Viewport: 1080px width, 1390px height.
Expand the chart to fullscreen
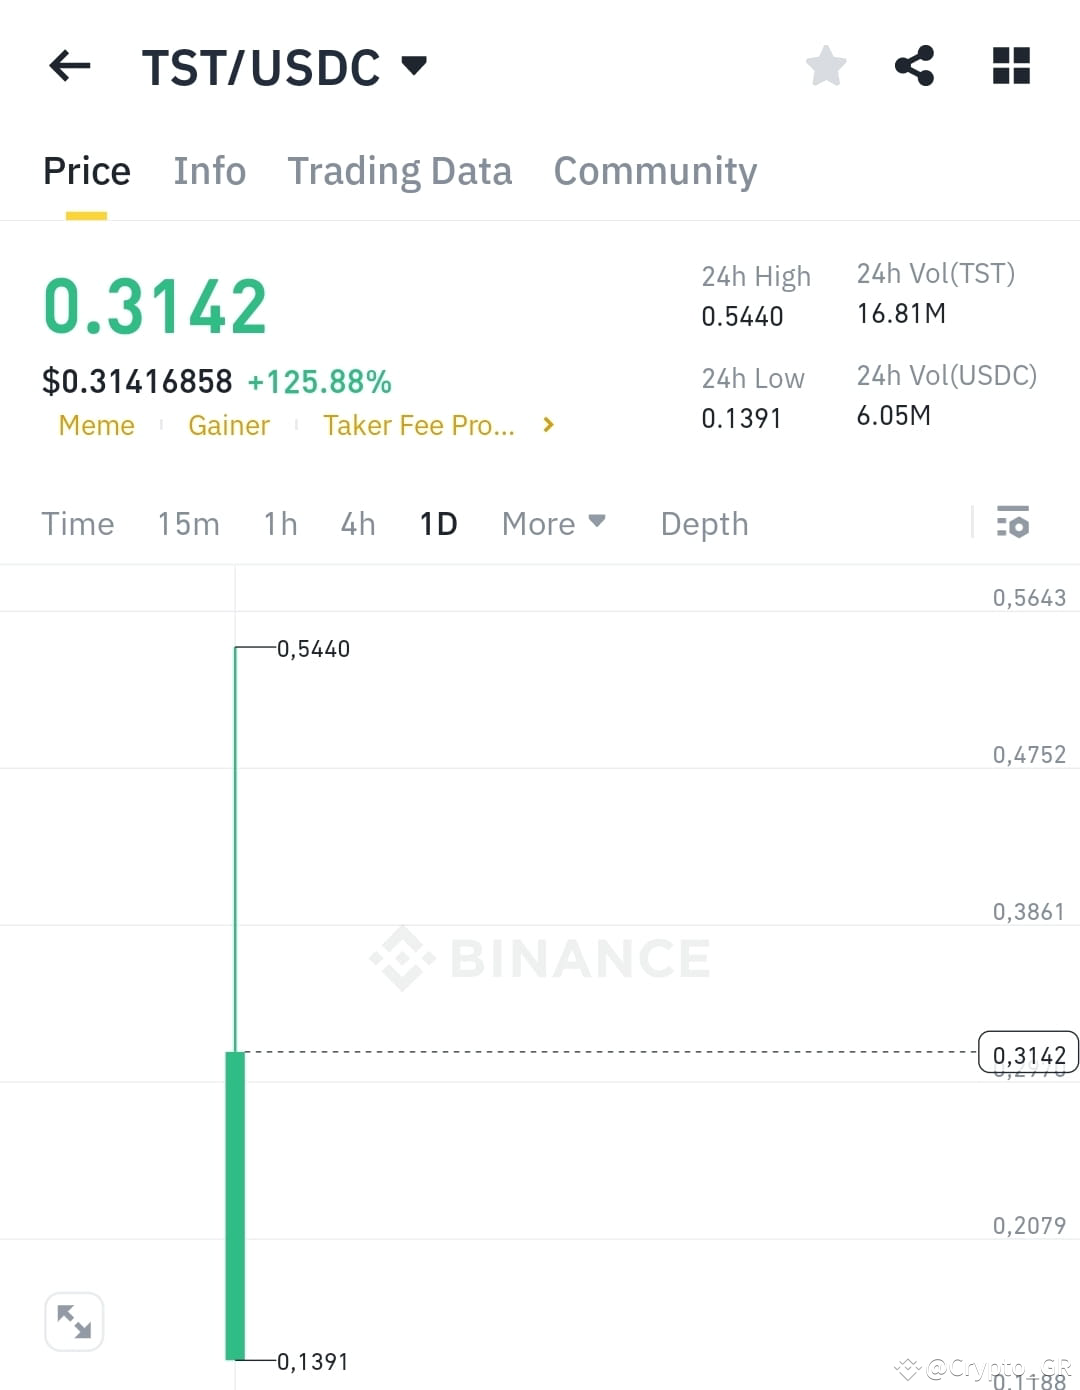tap(74, 1321)
